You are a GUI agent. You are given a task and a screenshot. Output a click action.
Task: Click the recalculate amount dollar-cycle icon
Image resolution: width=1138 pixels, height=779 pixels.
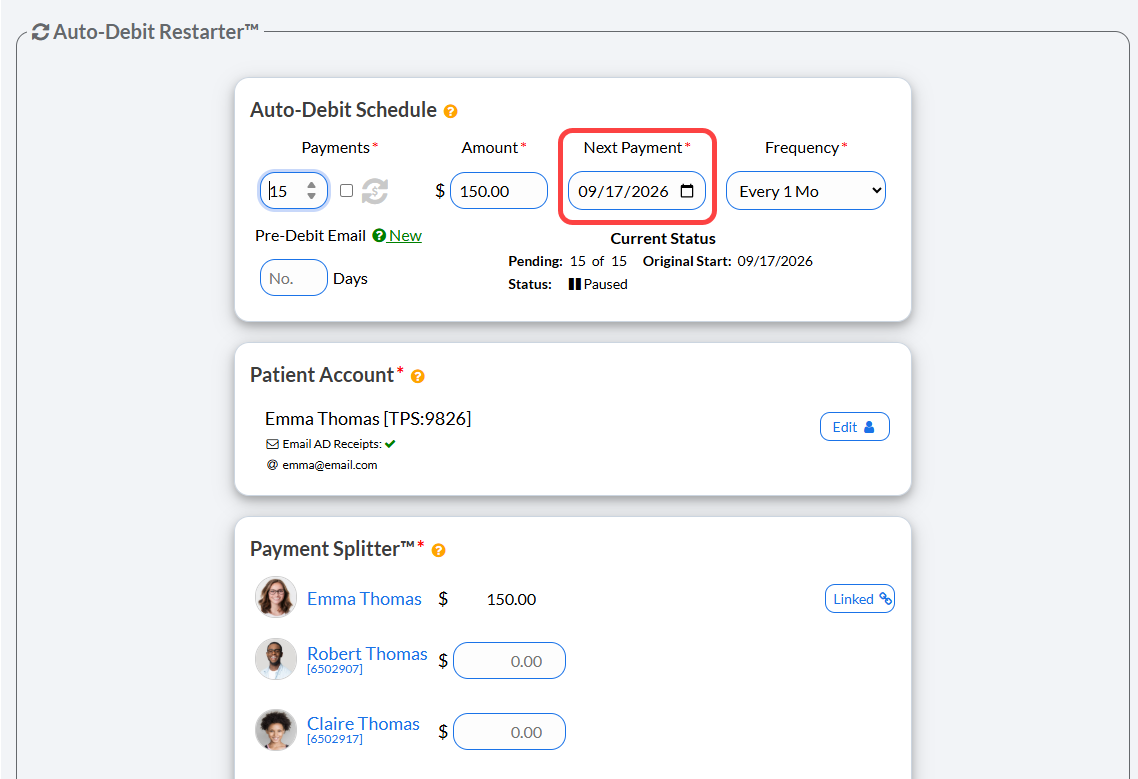pos(375,191)
